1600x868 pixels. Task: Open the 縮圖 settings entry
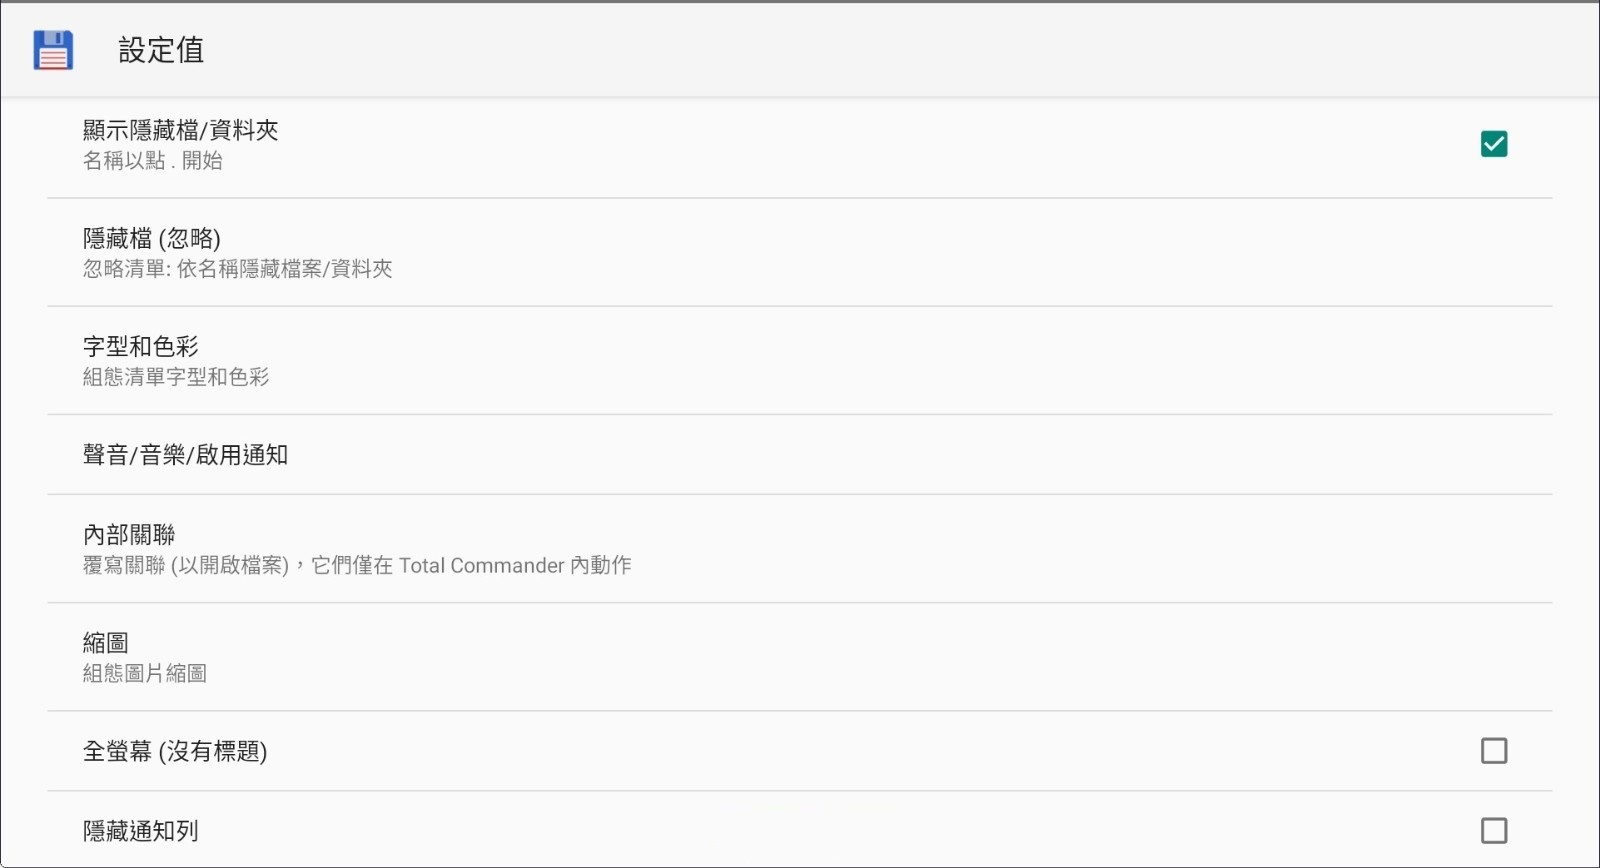[106, 643]
